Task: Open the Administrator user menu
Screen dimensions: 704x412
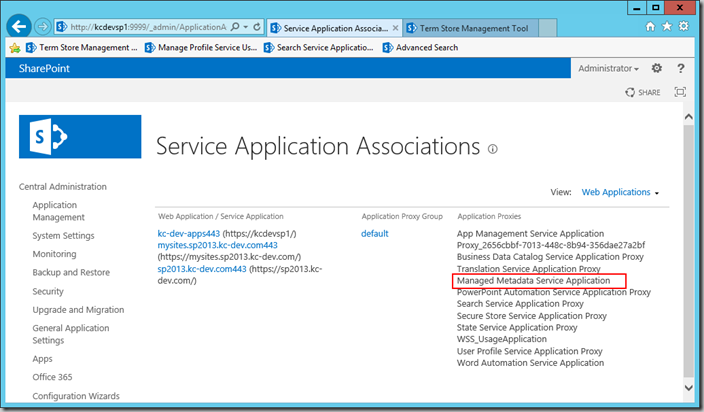Action: point(608,68)
